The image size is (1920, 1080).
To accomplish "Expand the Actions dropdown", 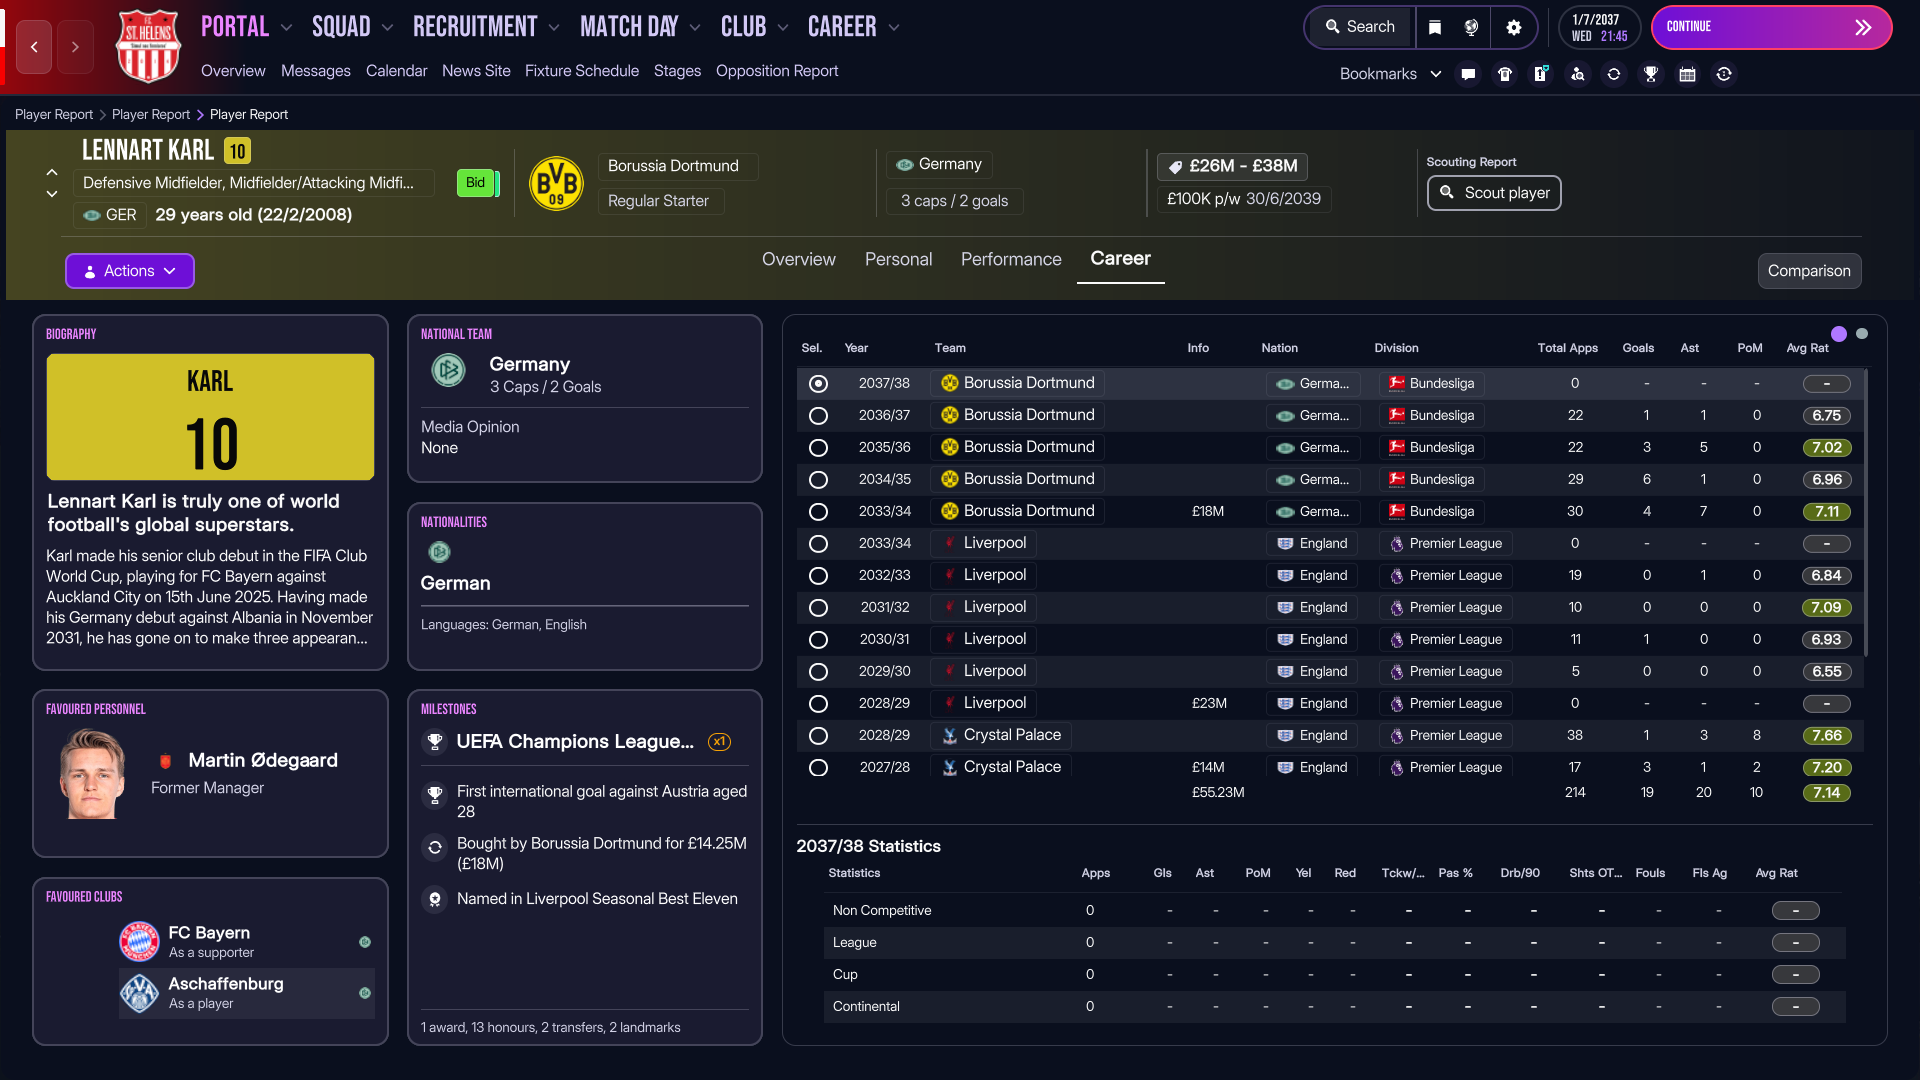I will [x=130, y=271].
